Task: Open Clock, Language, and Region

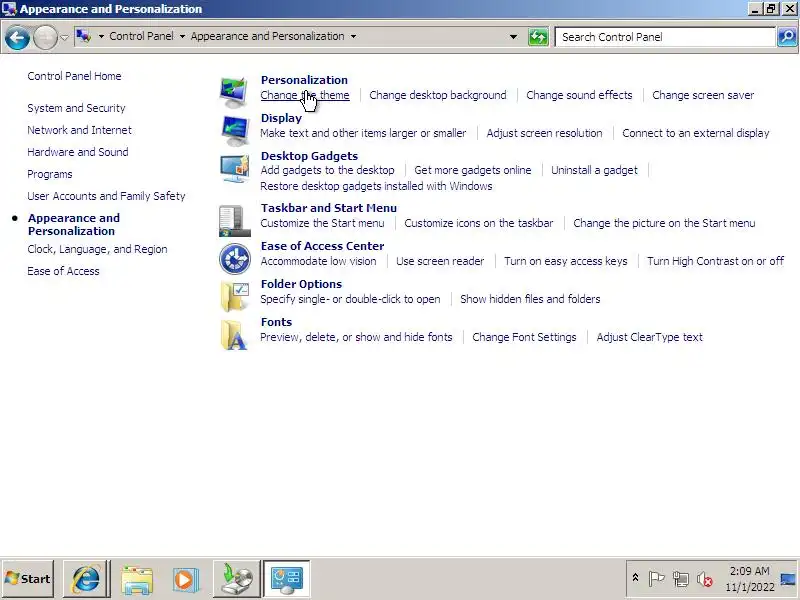Action: (97, 249)
